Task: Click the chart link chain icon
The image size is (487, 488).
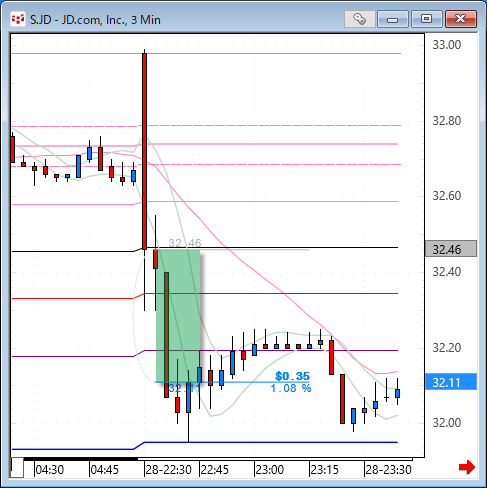Action: (x=360, y=19)
